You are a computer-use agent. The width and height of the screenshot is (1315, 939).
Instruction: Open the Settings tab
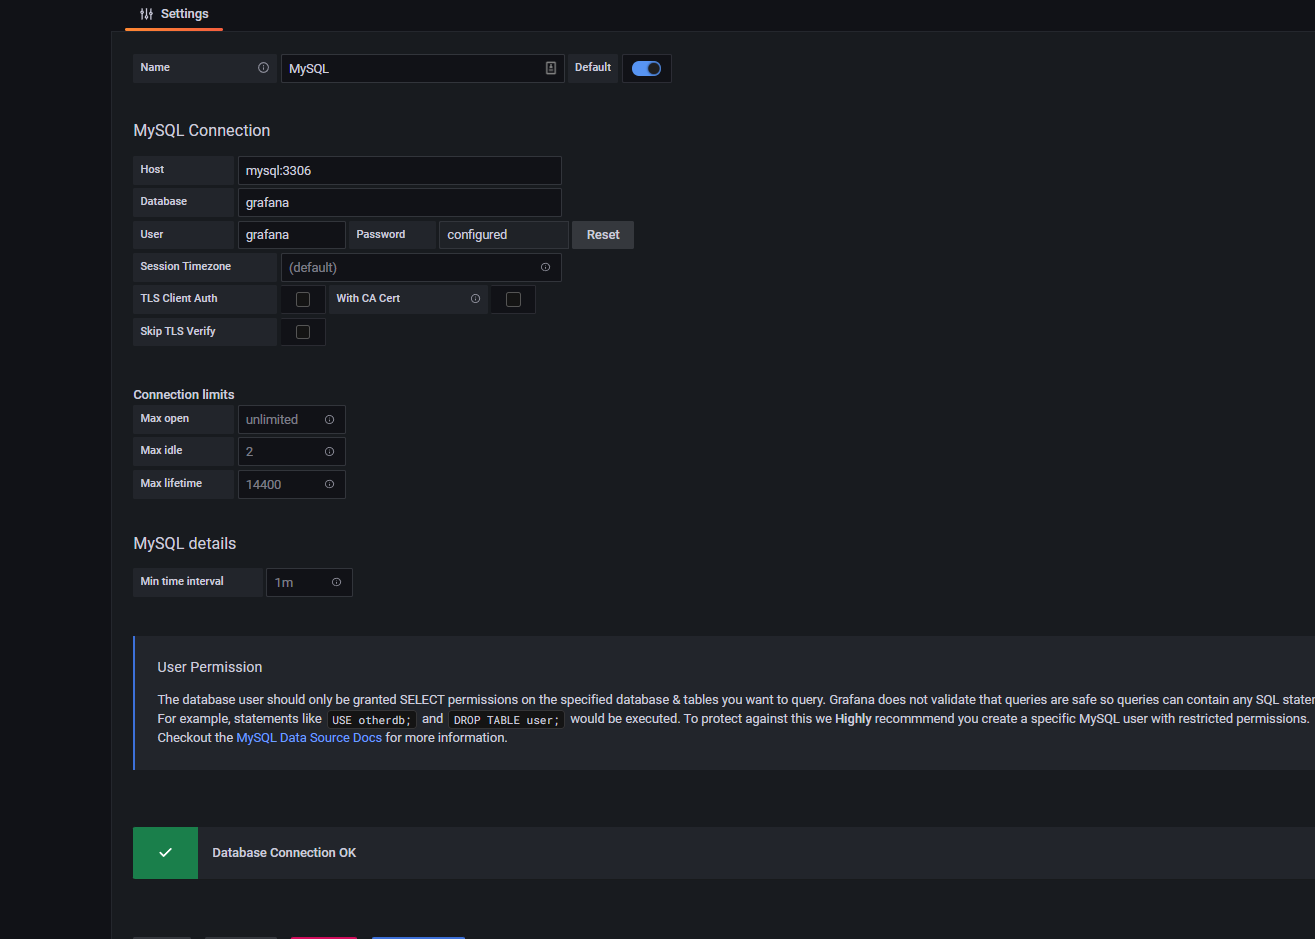click(x=174, y=14)
